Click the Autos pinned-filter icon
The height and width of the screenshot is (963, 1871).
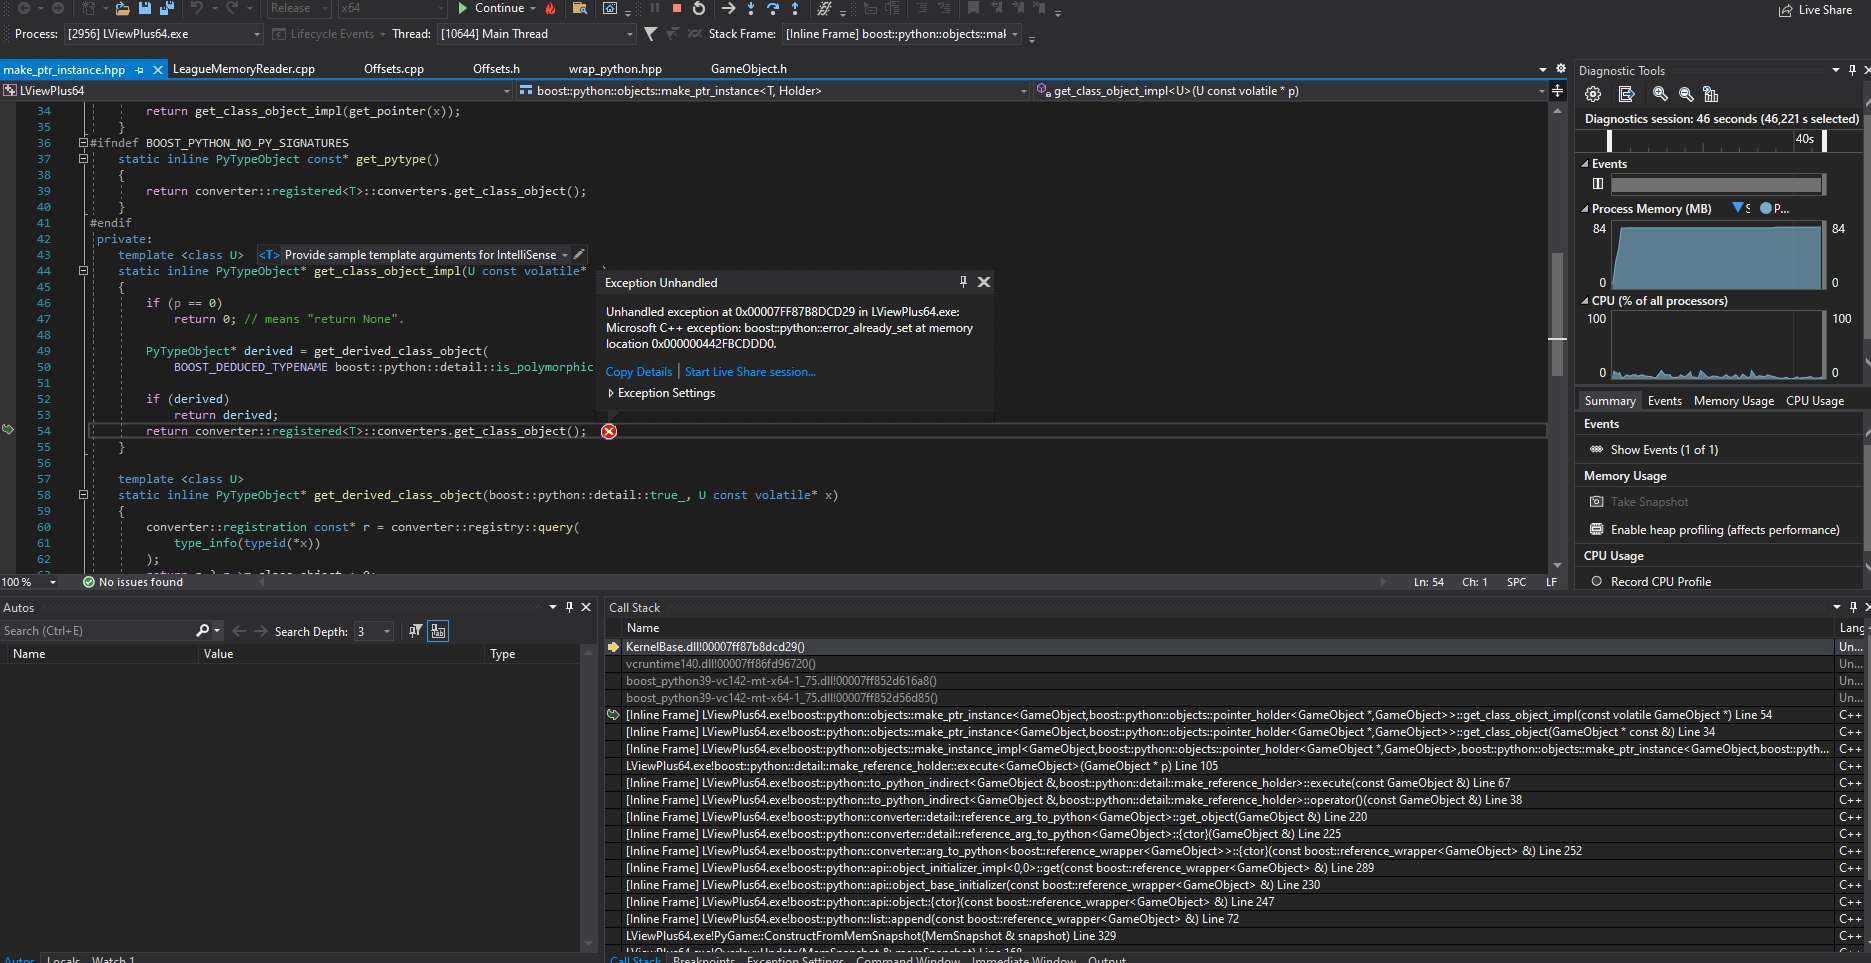pos(416,631)
